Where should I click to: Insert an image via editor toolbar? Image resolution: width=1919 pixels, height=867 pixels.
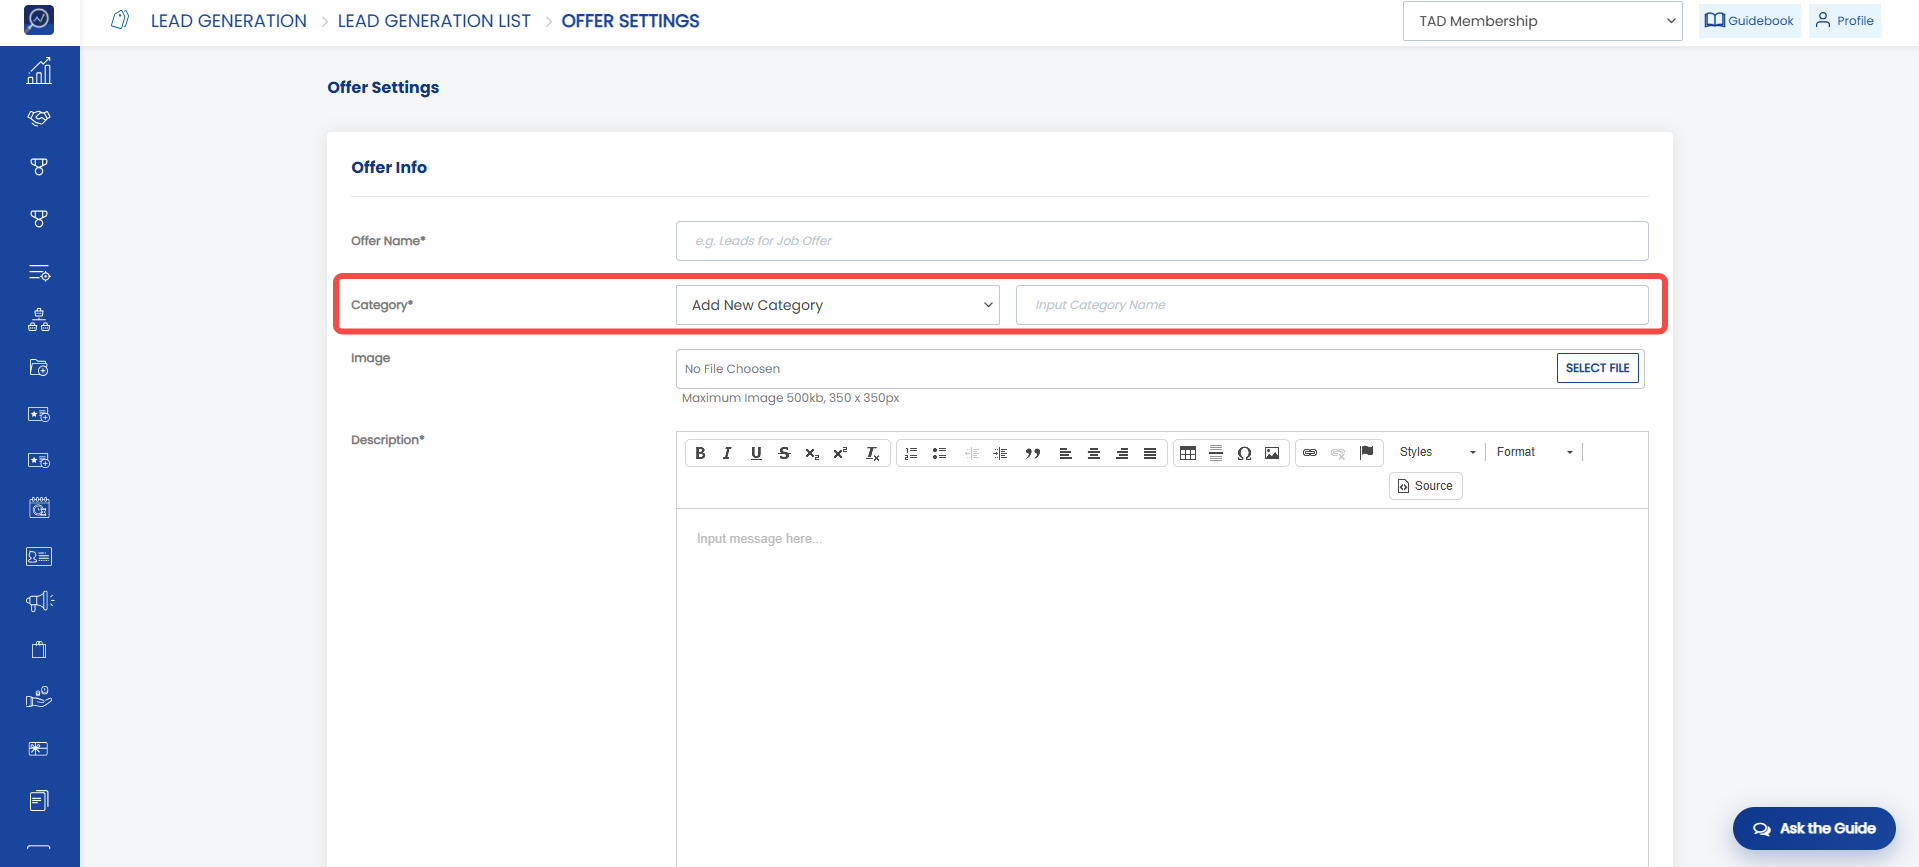[1272, 453]
